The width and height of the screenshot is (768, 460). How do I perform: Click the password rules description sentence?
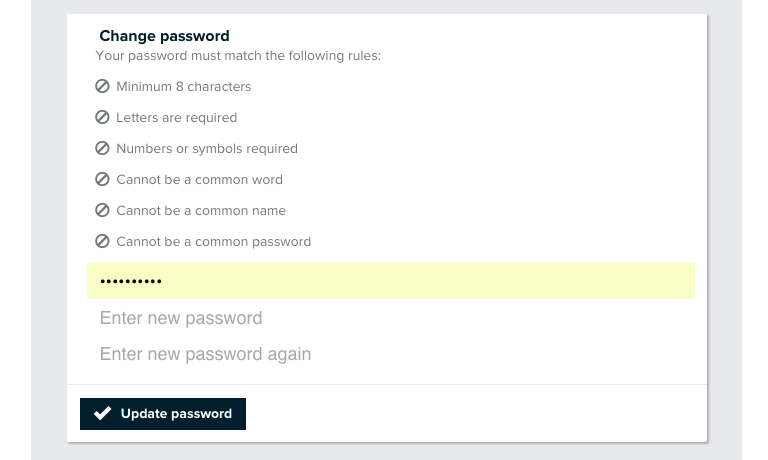pyautogui.click(x=238, y=56)
